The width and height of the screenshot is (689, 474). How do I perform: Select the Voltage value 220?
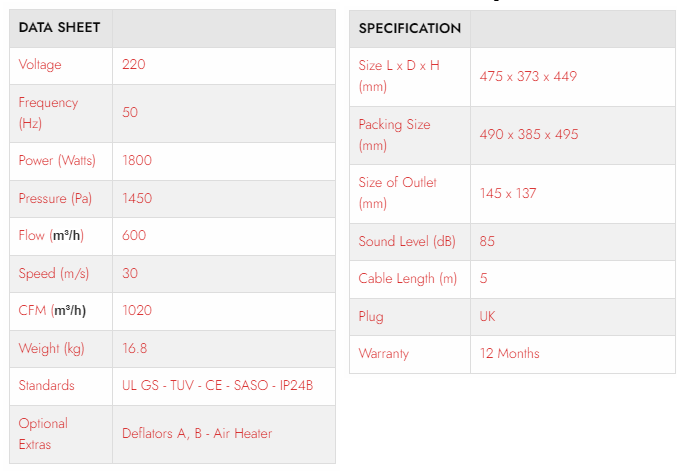click(134, 65)
